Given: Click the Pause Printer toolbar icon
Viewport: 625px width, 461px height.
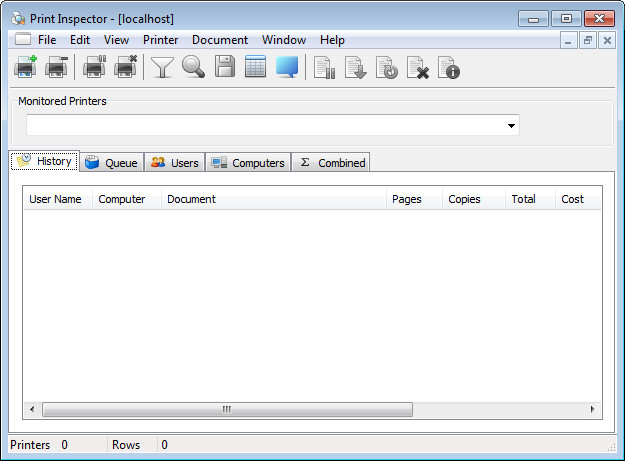Looking at the screenshot, I should tap(94, 67).
